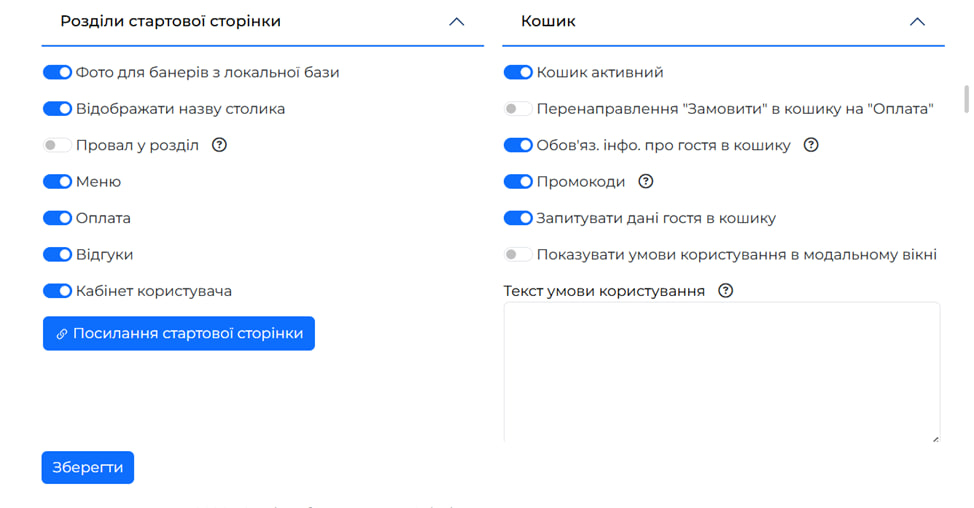Turn off "Кабінет користувача" switch
This screenshot has width=974, height=508.
[58, 291]
